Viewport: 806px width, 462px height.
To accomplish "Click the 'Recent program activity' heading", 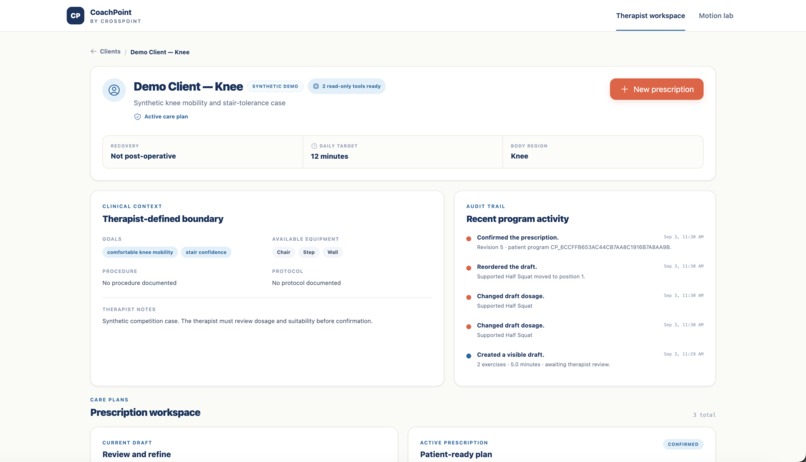I will [x=518, y=219].
